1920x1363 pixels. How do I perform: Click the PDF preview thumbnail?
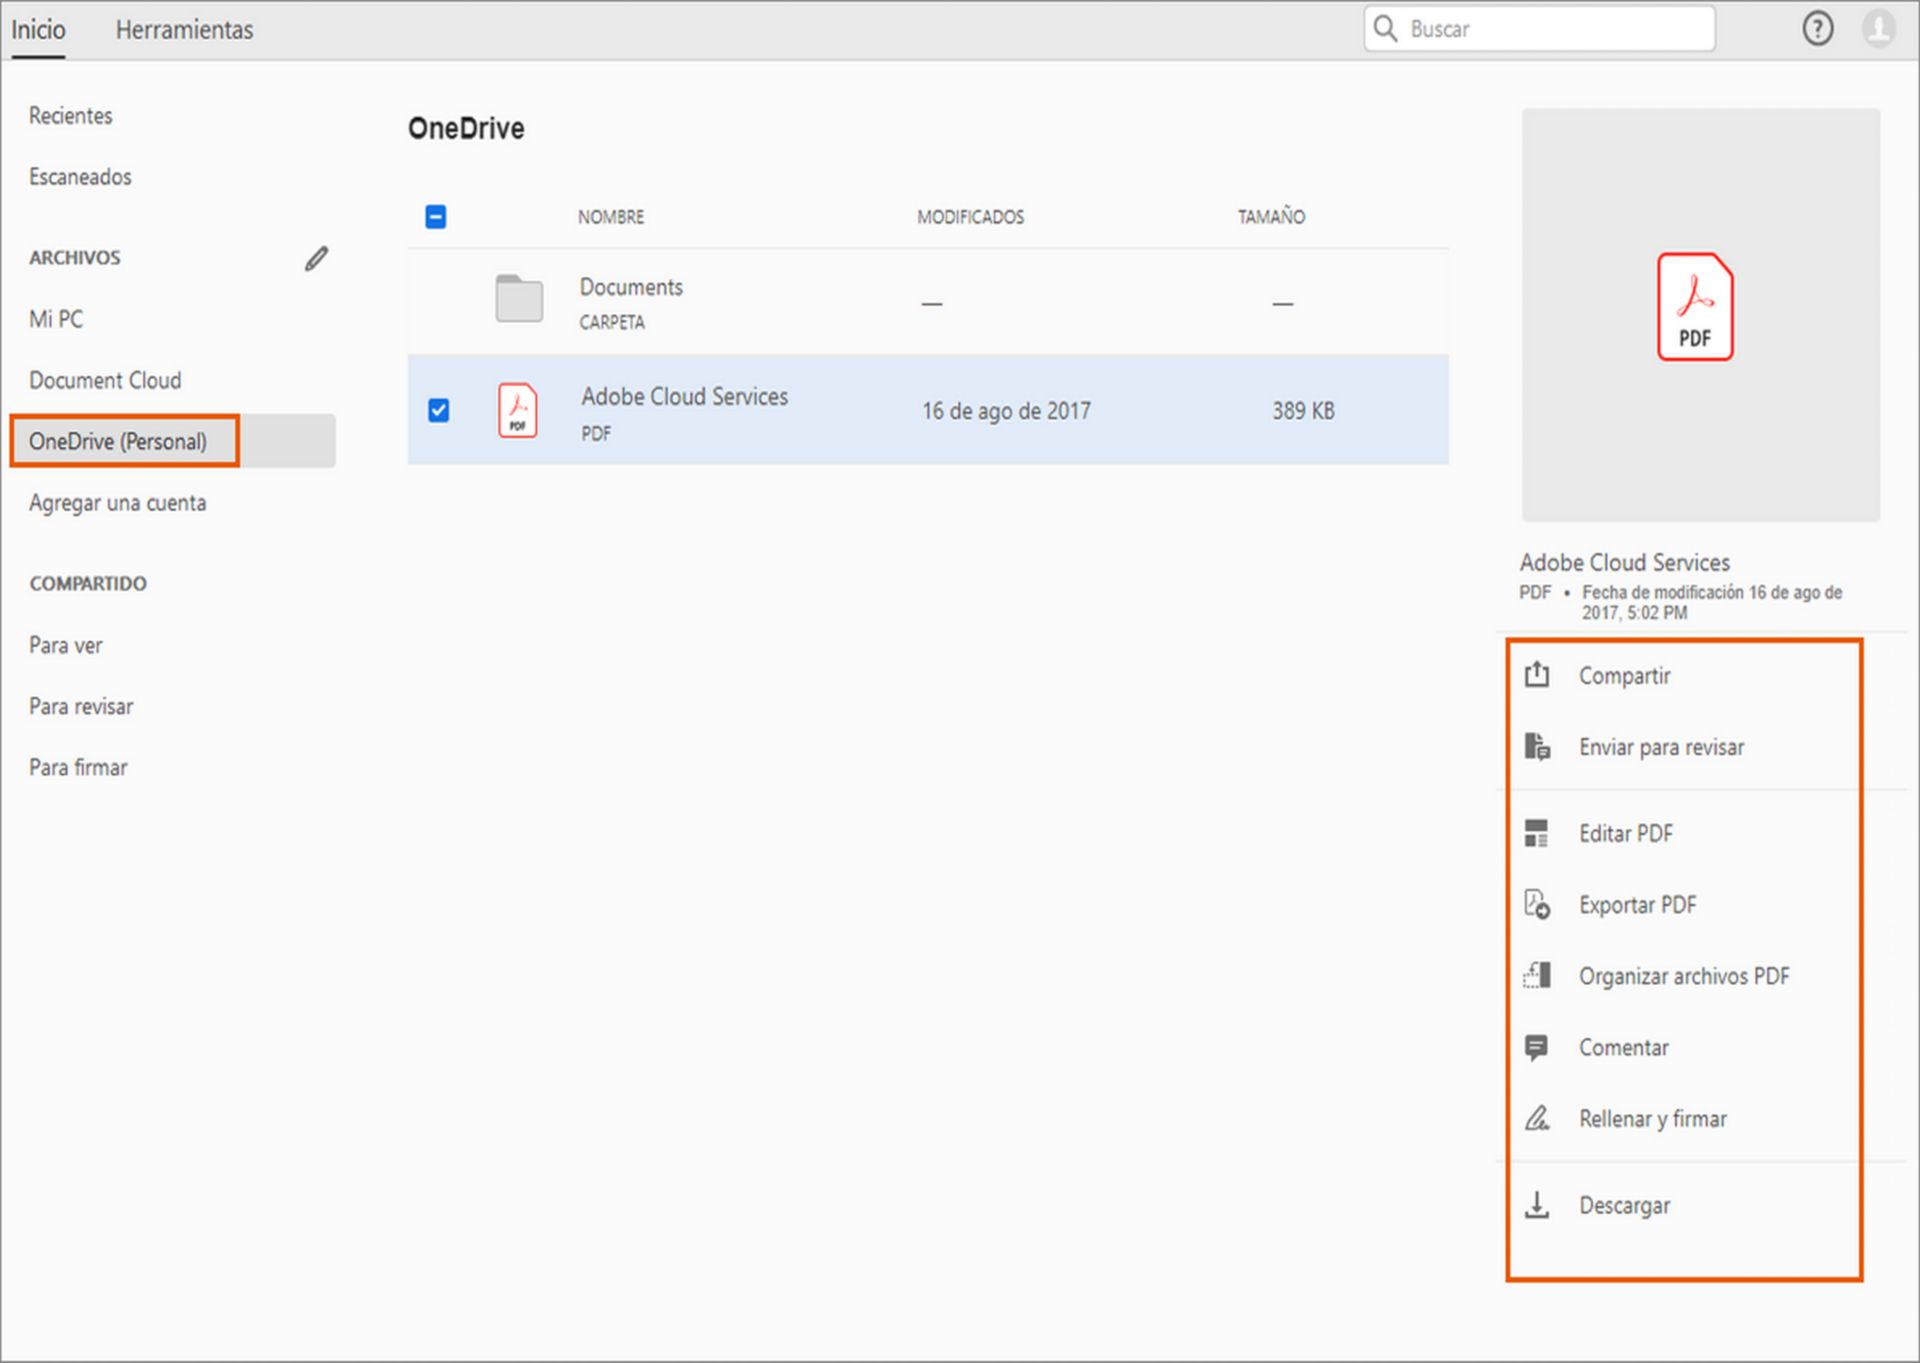tap(1696, 308)
